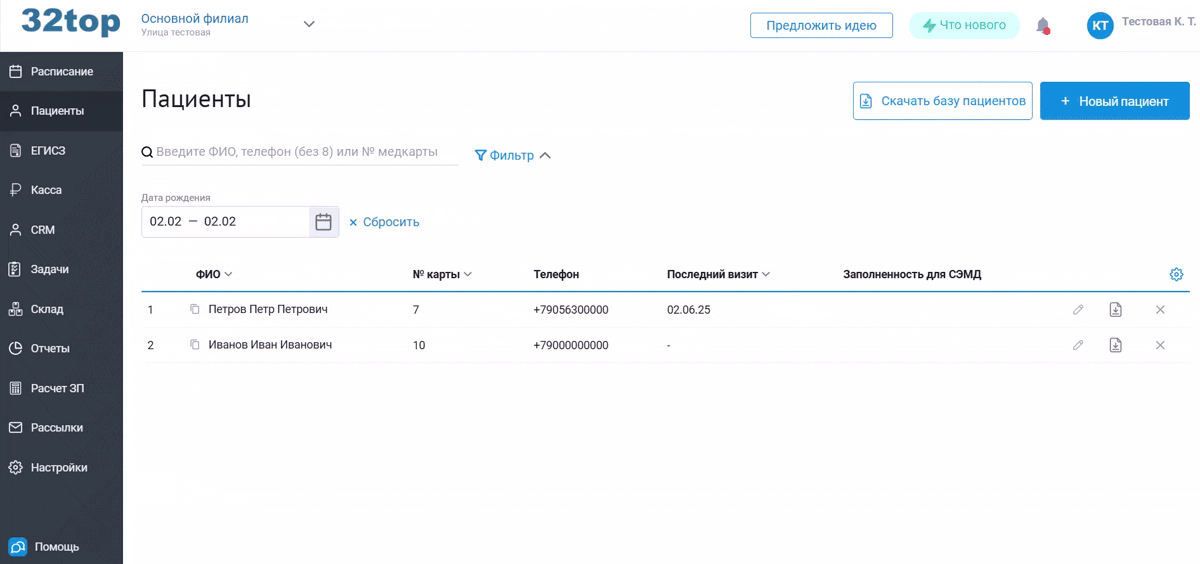Collapse the Фильтр panel
This screenshot has width=1200, height=564.
click(x=513, y=155)
